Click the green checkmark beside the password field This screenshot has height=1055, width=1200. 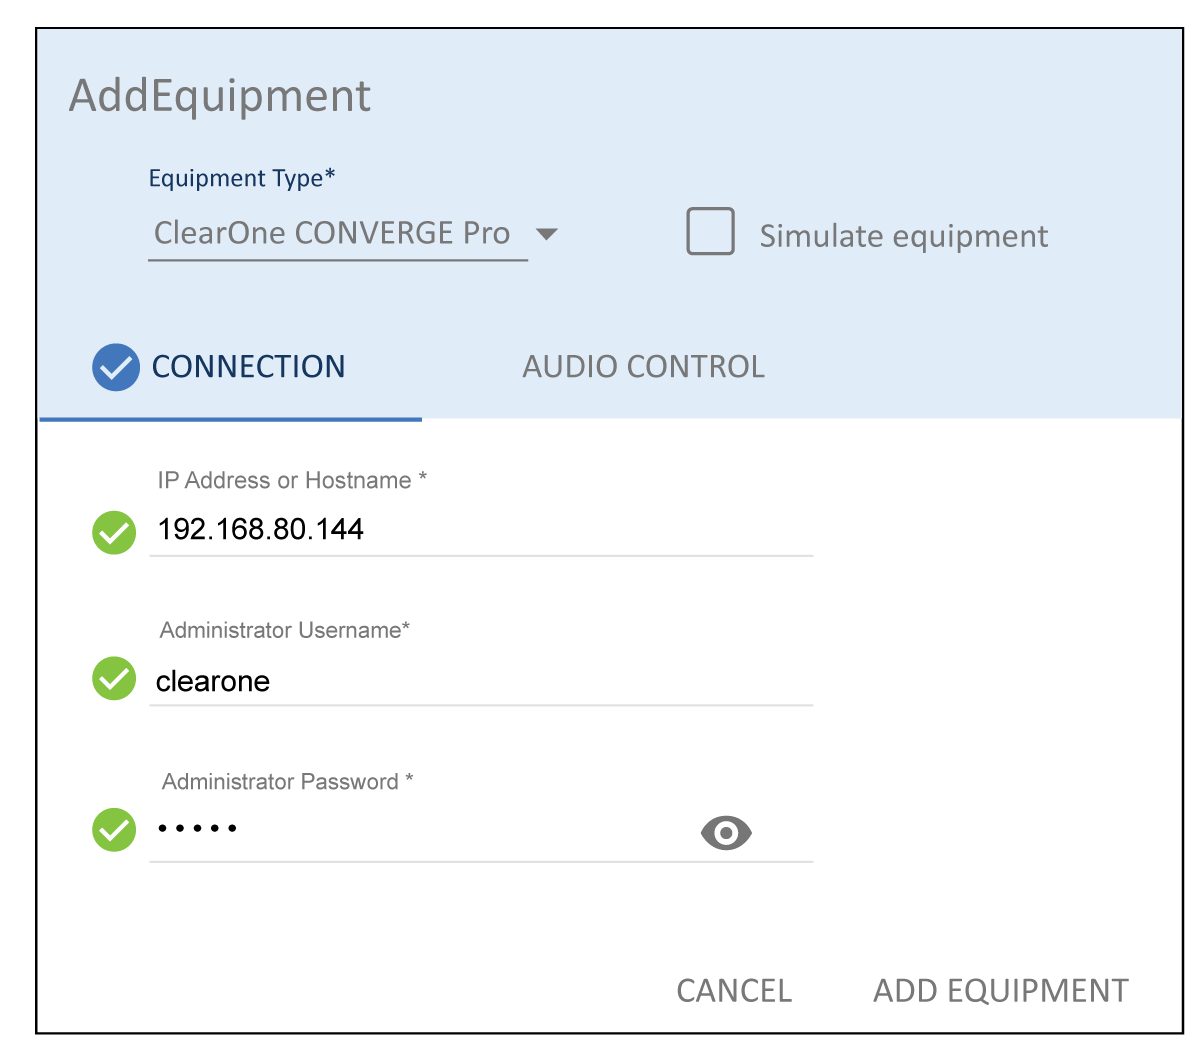click(x=114, y=830)
